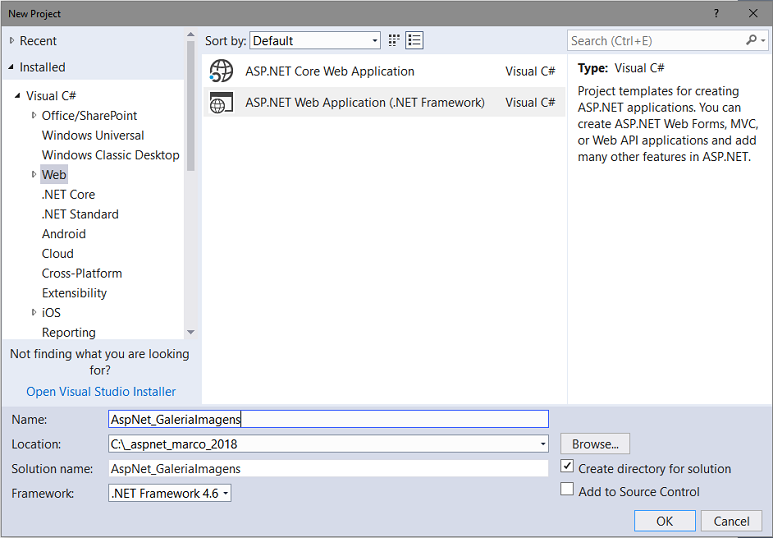Click the ASP.NET Web Application (.NET Framework) icon
The height and width of the screenshot is (538, 773).
221,103
